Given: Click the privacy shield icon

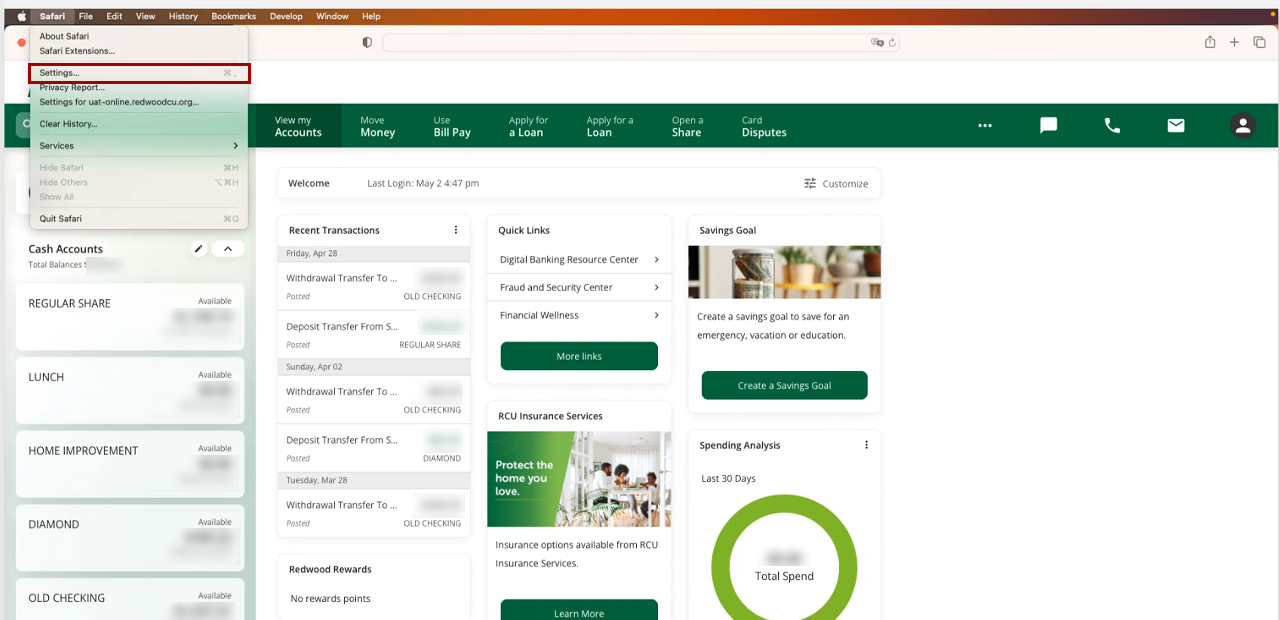Looking at the screenshot, I should click(x=367, y=42).
